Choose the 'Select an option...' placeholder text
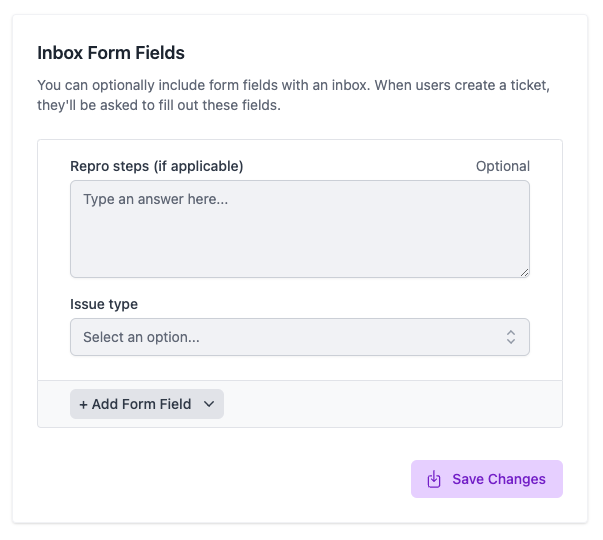 click(x=141, y=337)
